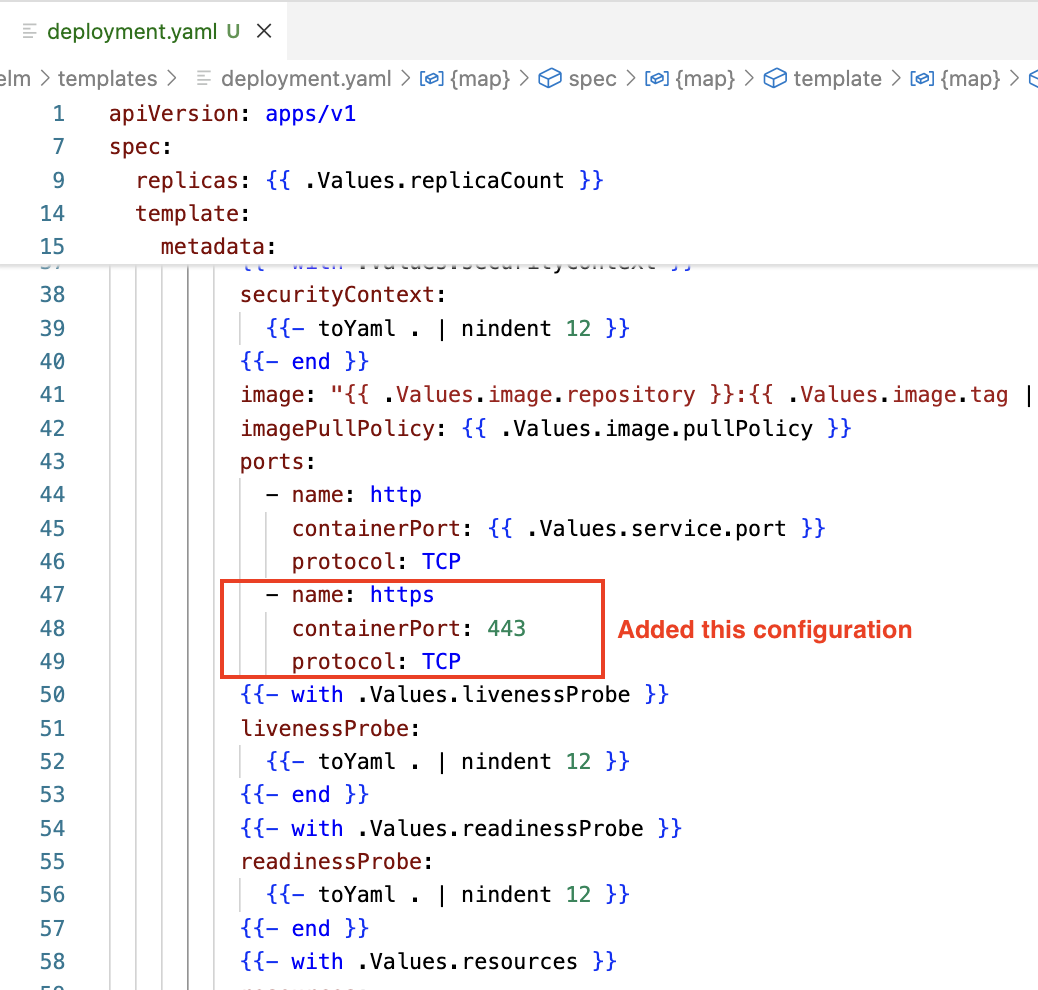Click image repository line 41
The width and height of the screenshot is (1038, 990).
tap(636, 395)
